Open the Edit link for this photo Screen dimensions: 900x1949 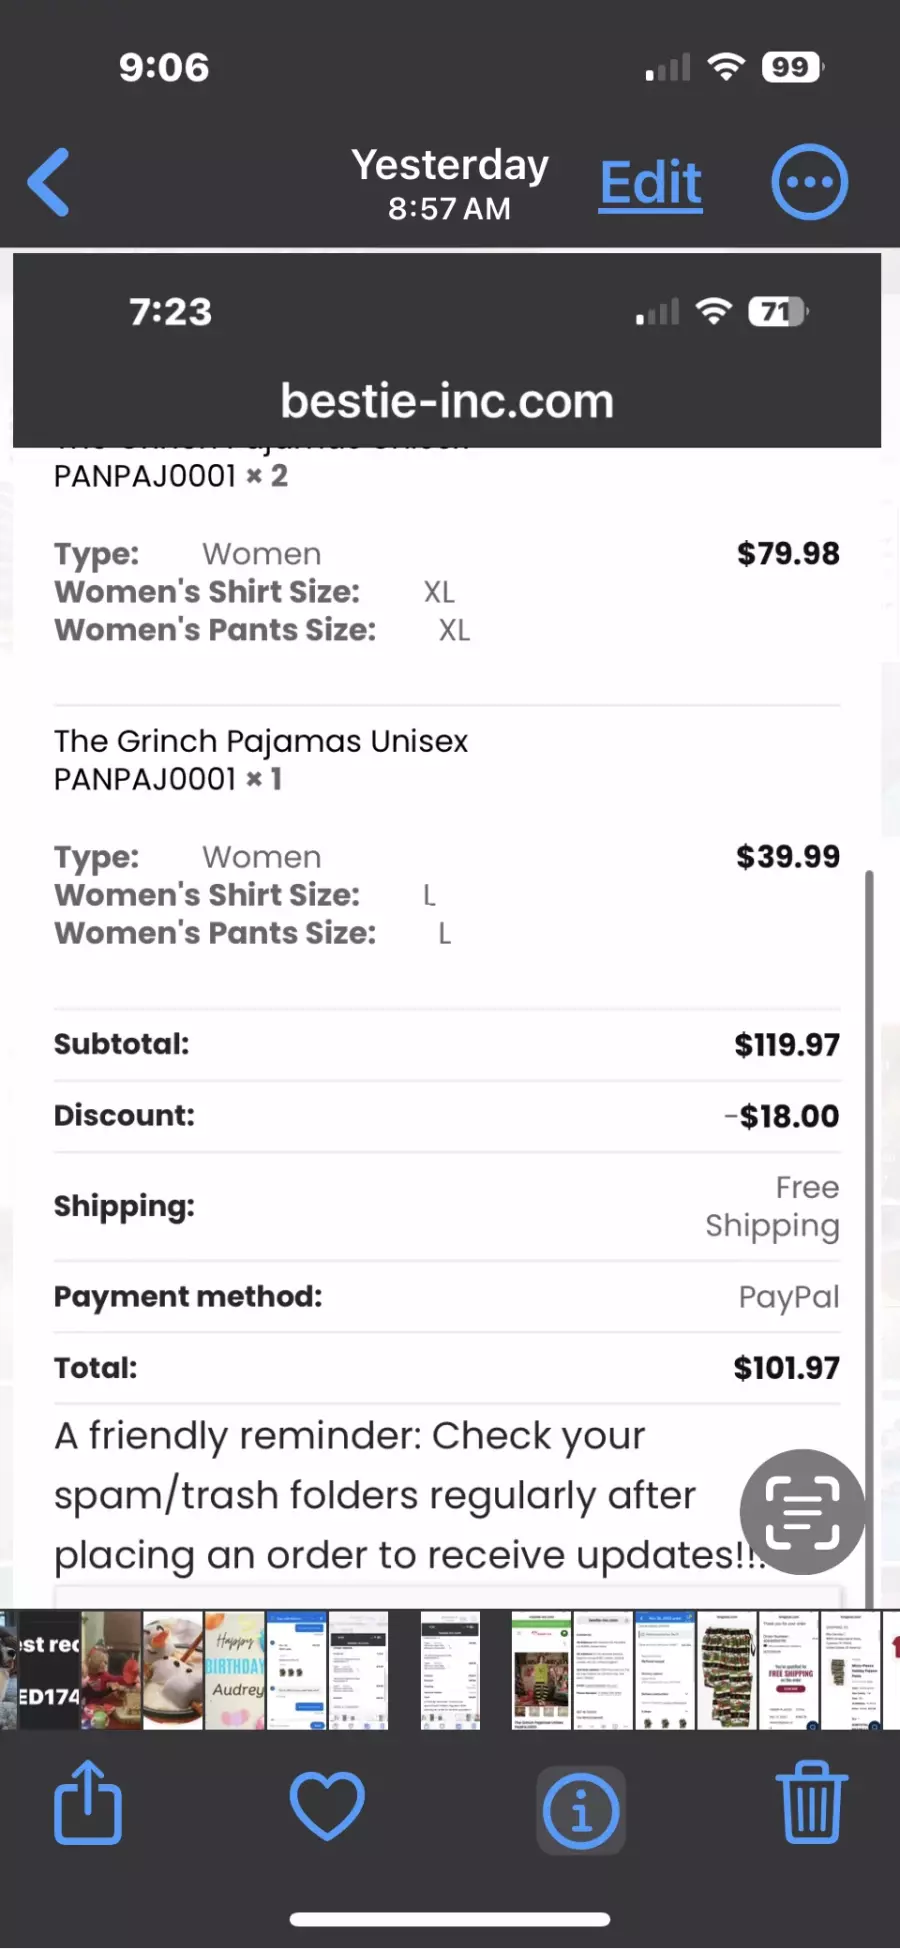tap(651, 184)
